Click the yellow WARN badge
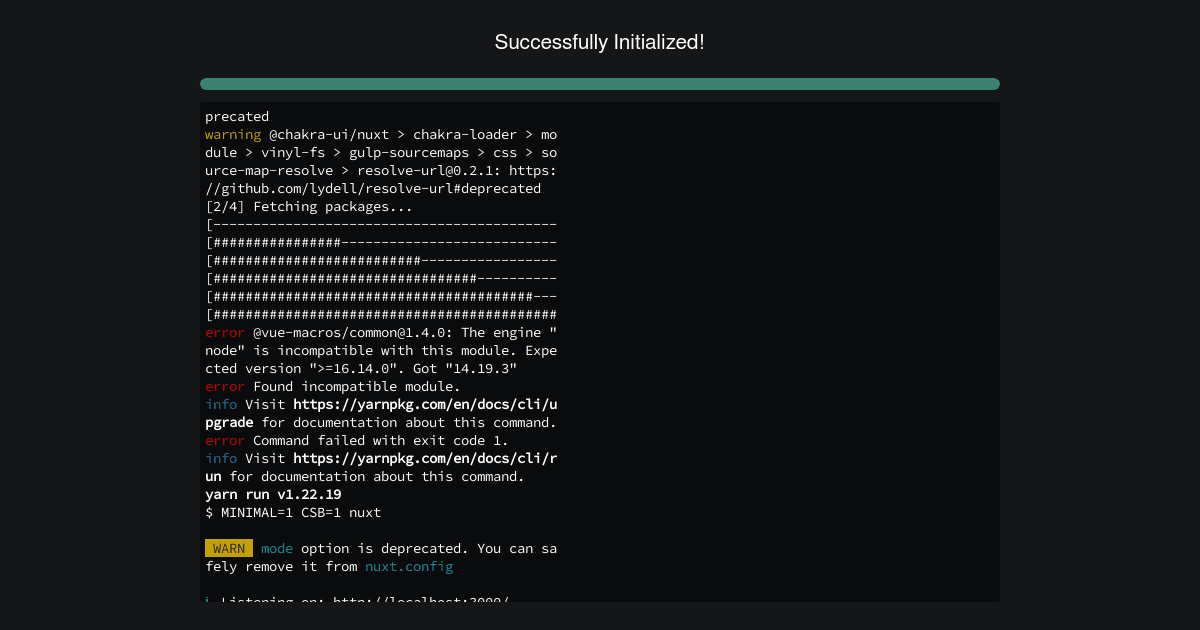Screen dimensions: 1200x630 [x=229, y=548]
